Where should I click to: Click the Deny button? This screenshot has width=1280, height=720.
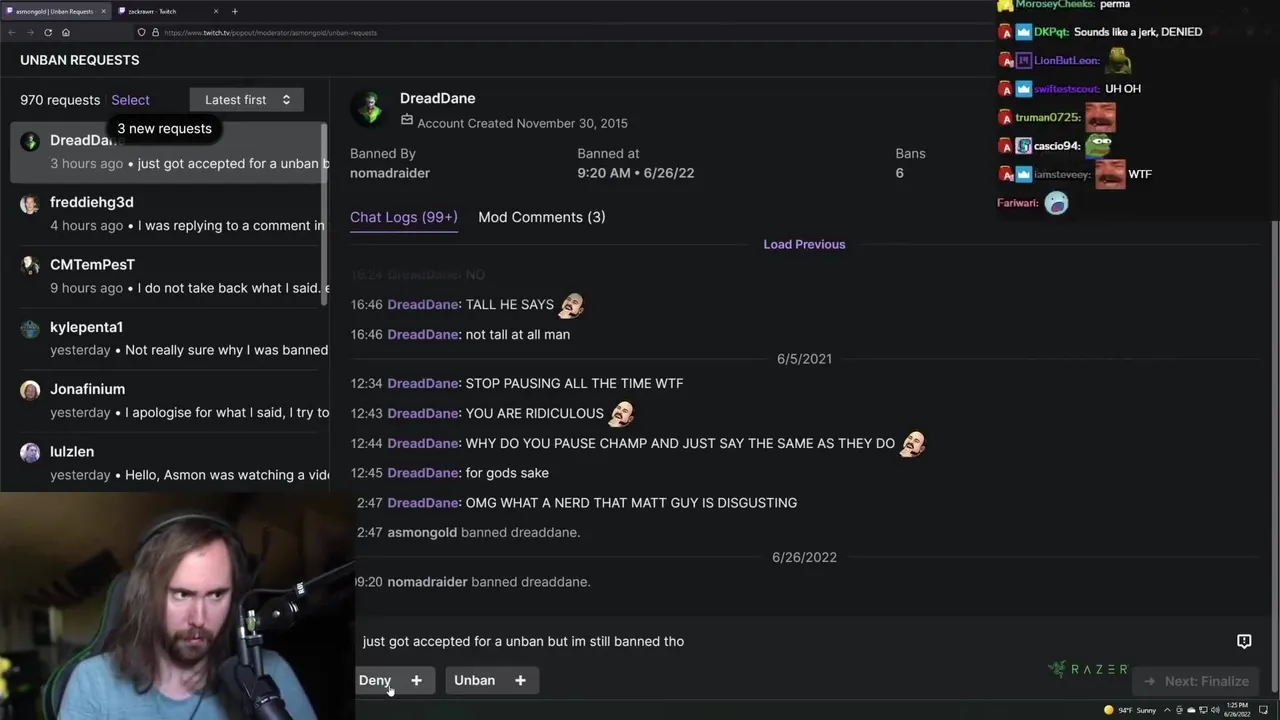tap(375, 681)
